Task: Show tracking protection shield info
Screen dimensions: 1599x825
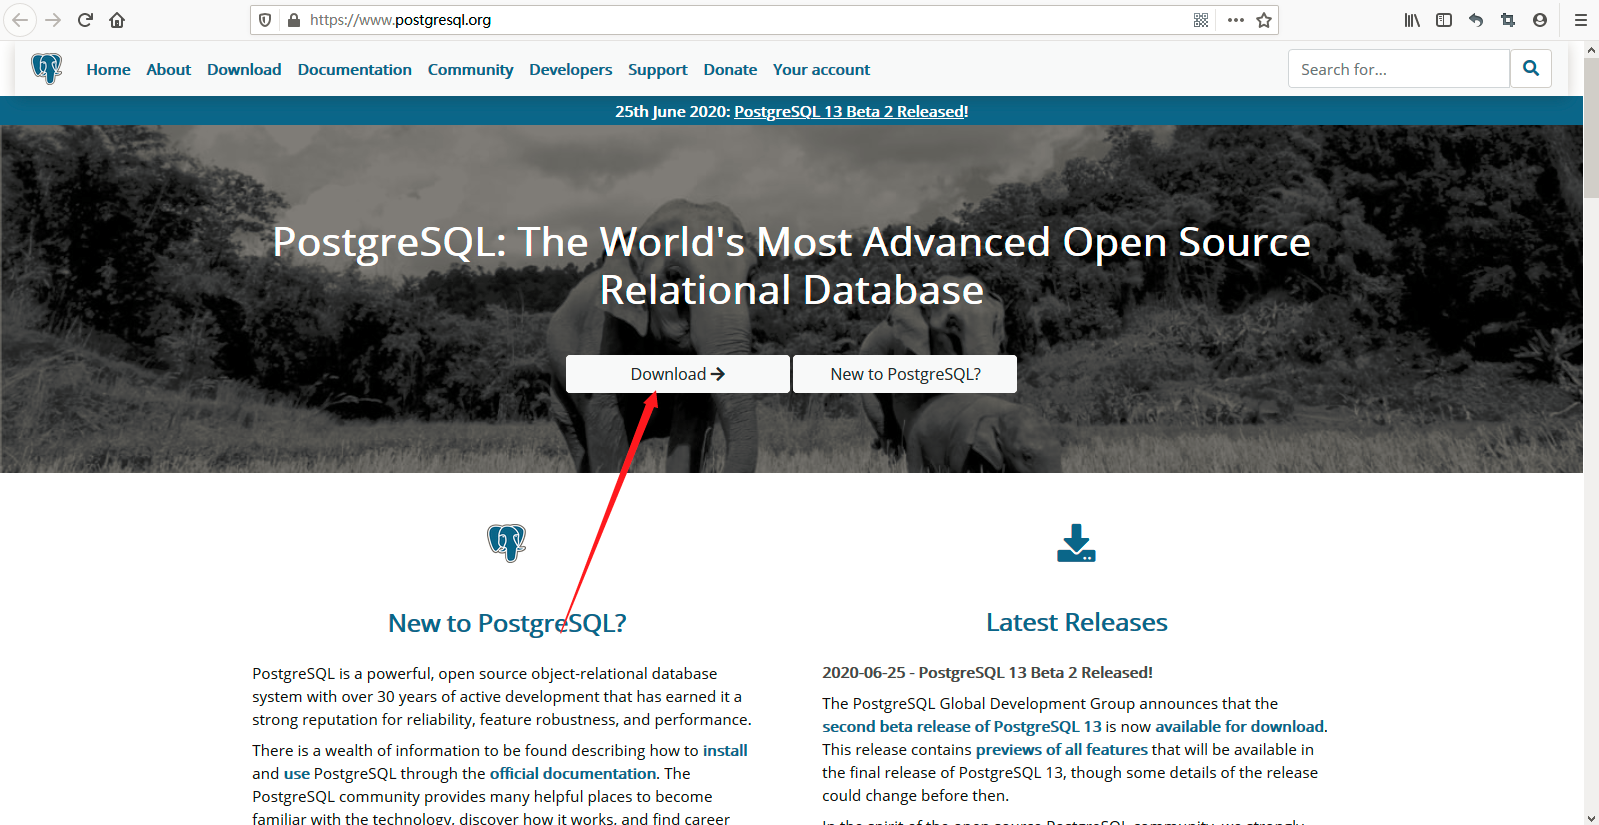Action: point(265,20)
